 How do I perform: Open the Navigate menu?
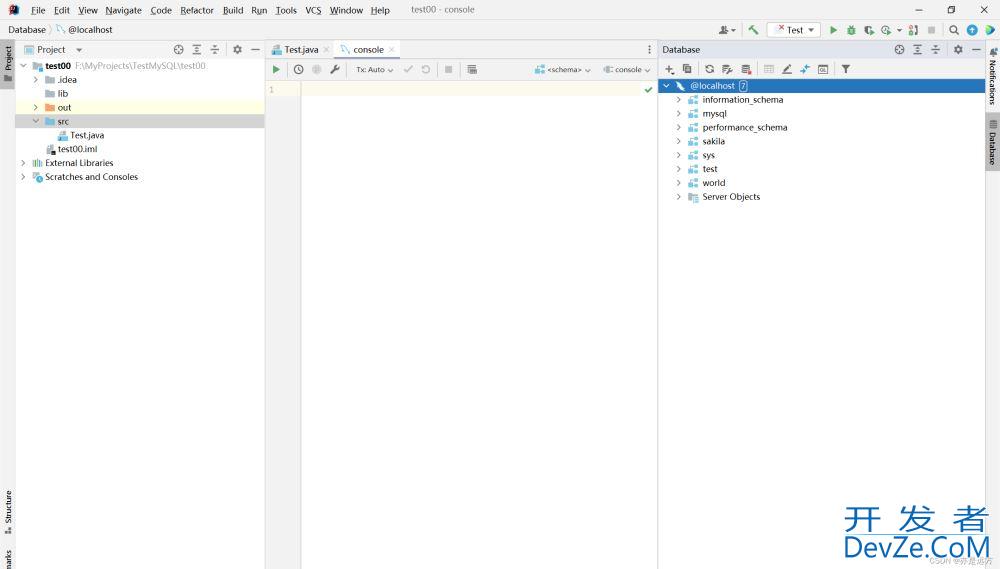123,10
